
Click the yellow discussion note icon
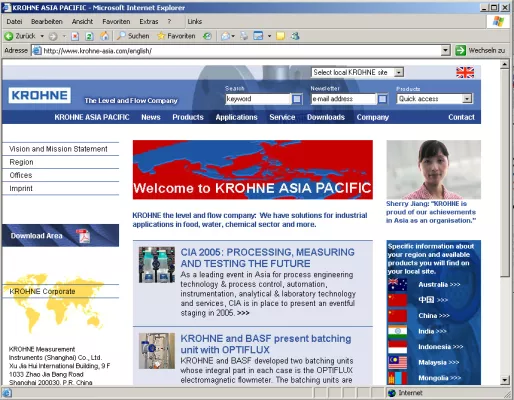281,36
